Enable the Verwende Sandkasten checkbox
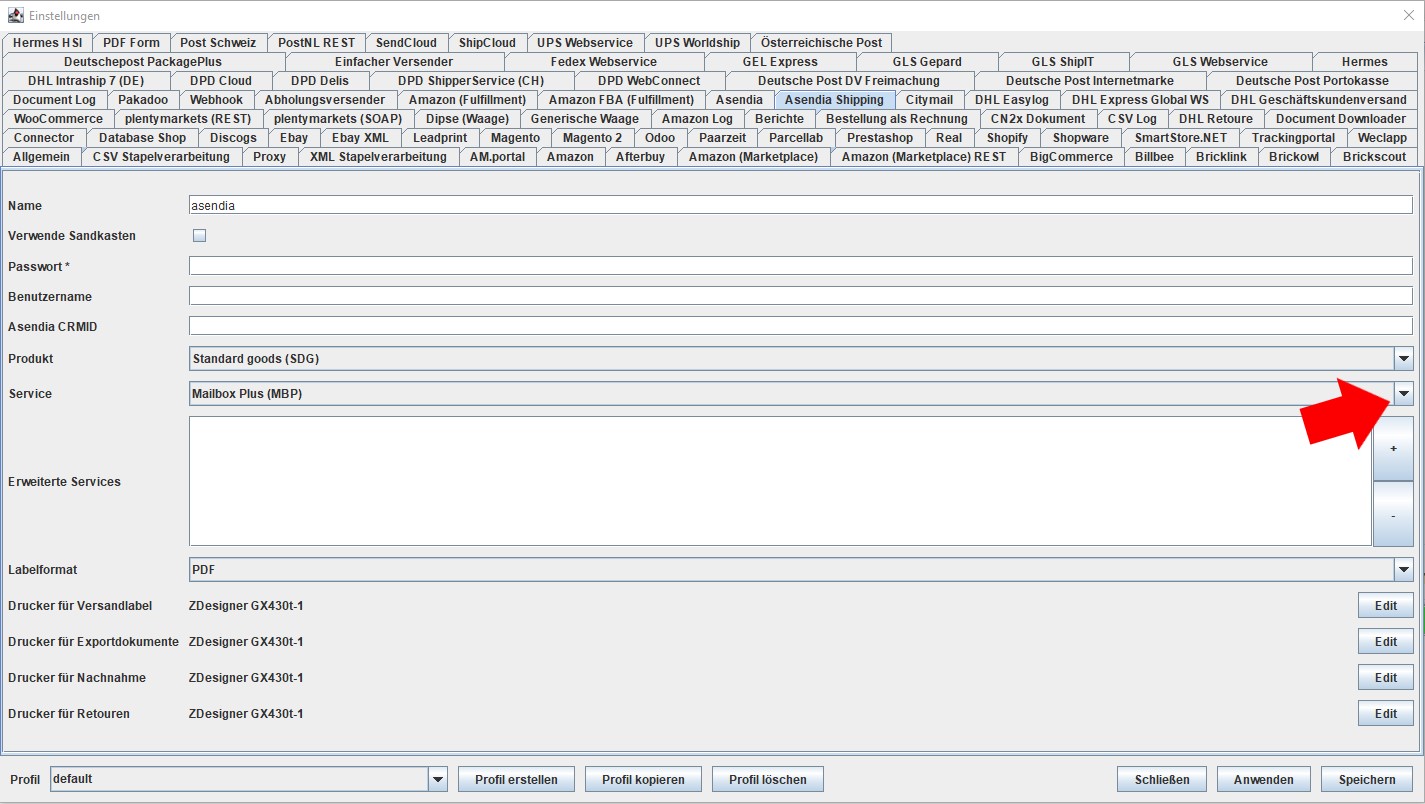This screenshot has width=1425, height=804. pos(200,236)
